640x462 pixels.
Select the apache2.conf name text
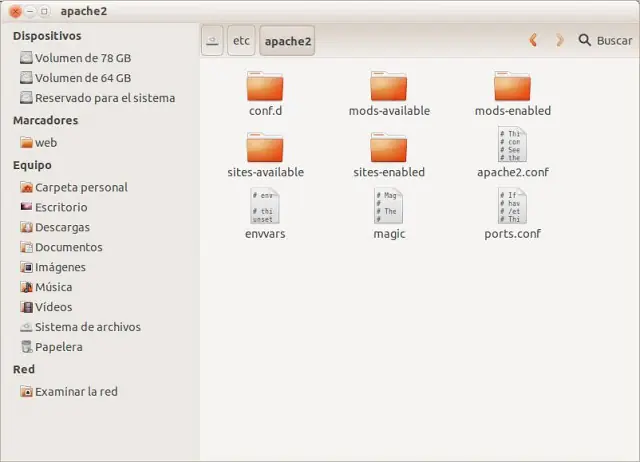[x=513, y=173]
